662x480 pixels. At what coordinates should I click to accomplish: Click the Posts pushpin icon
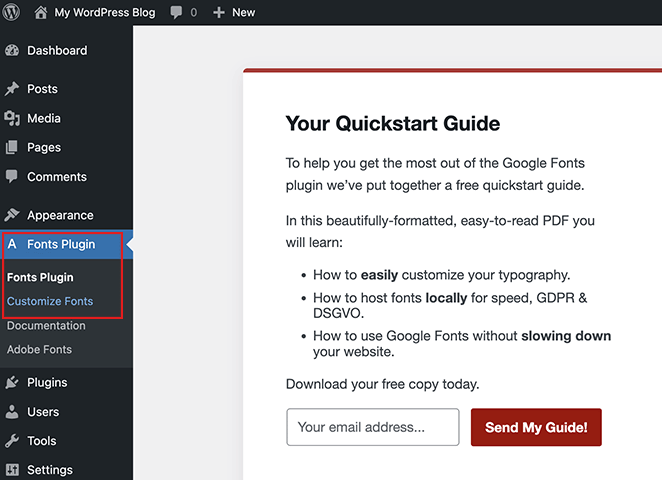click(x=12, y=89)
